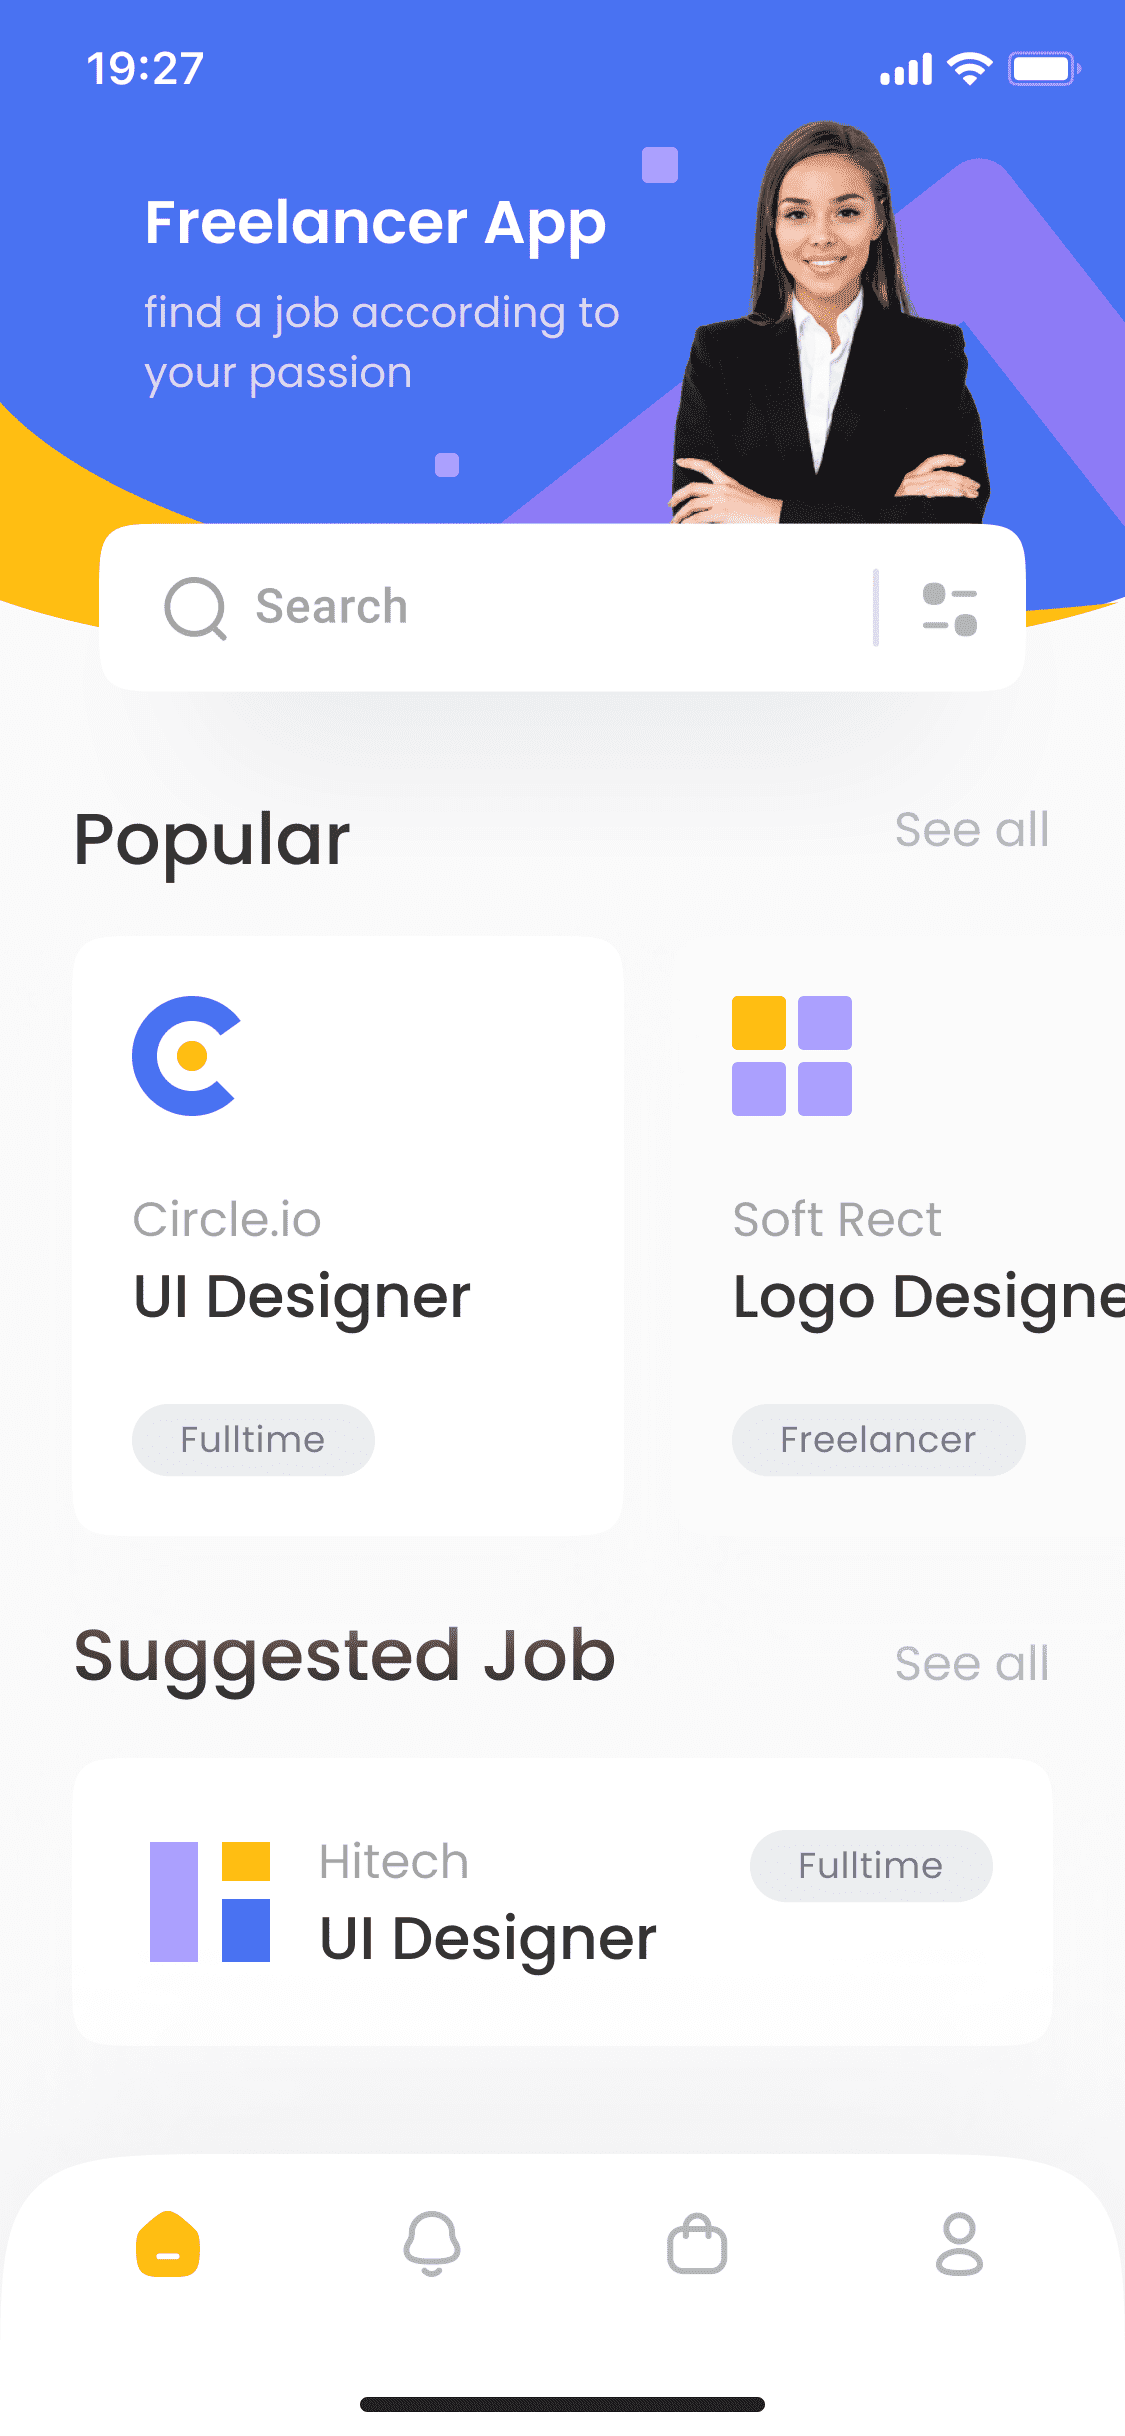Open the Logo Designer job title
Viewport: 1125px width, 2436px height.
click(x=929, y=1298)
